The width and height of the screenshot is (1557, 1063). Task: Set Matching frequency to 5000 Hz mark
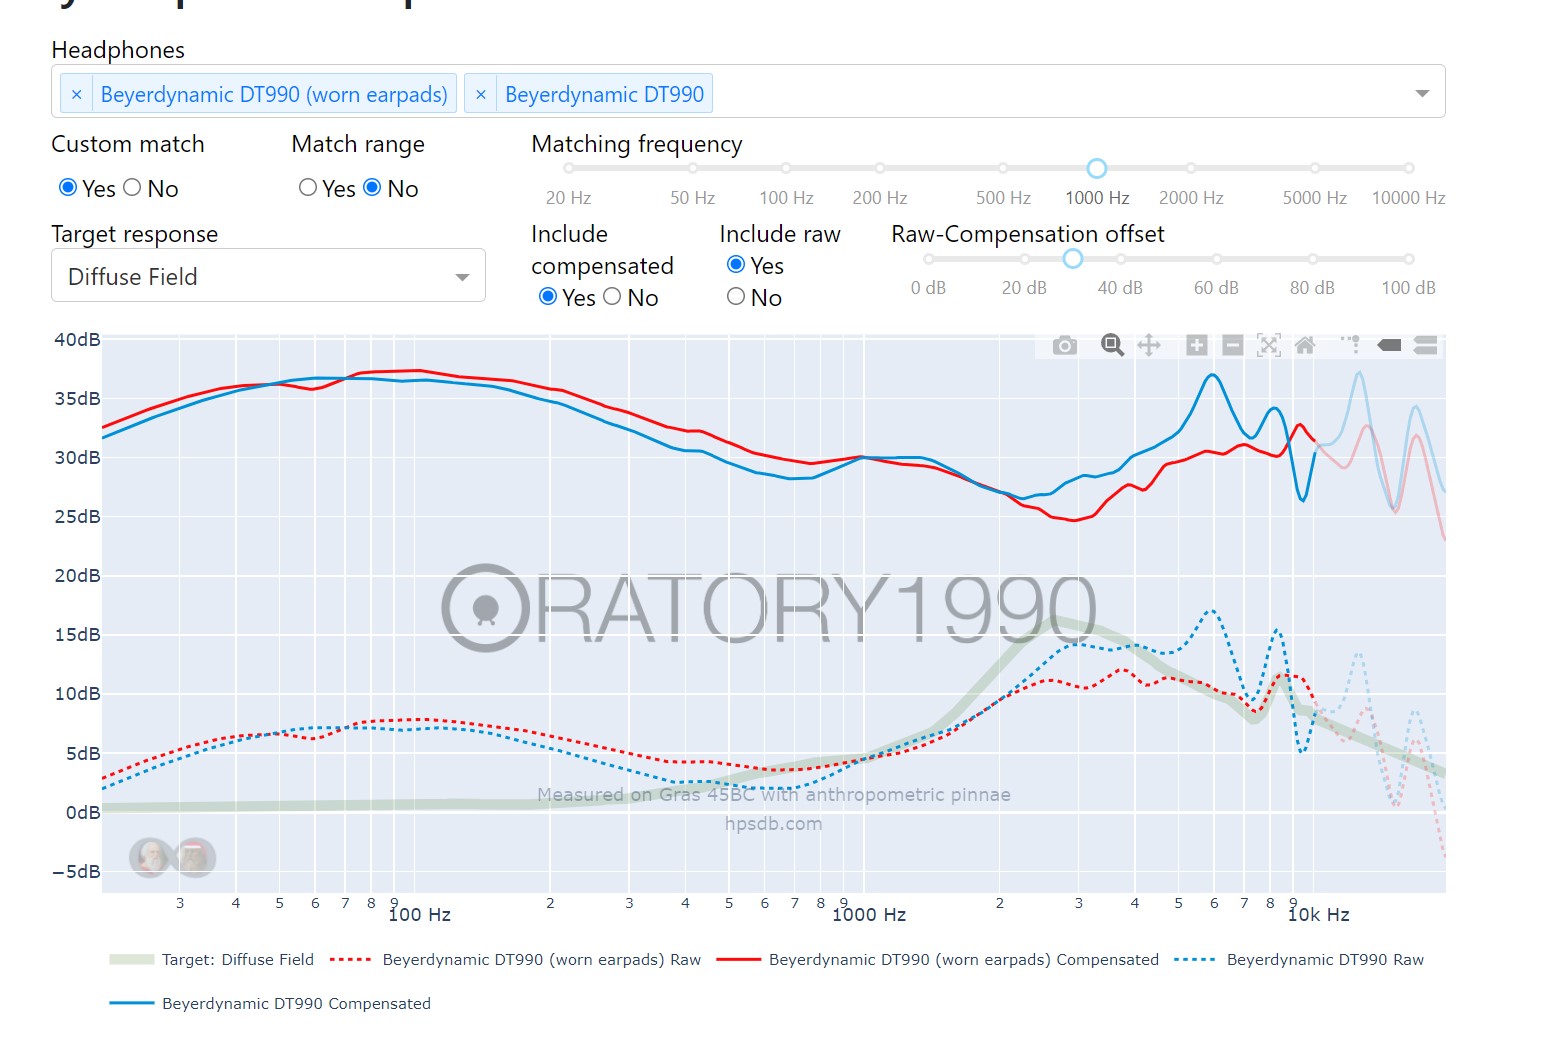pyautogui.click(x=1315, y=168)
